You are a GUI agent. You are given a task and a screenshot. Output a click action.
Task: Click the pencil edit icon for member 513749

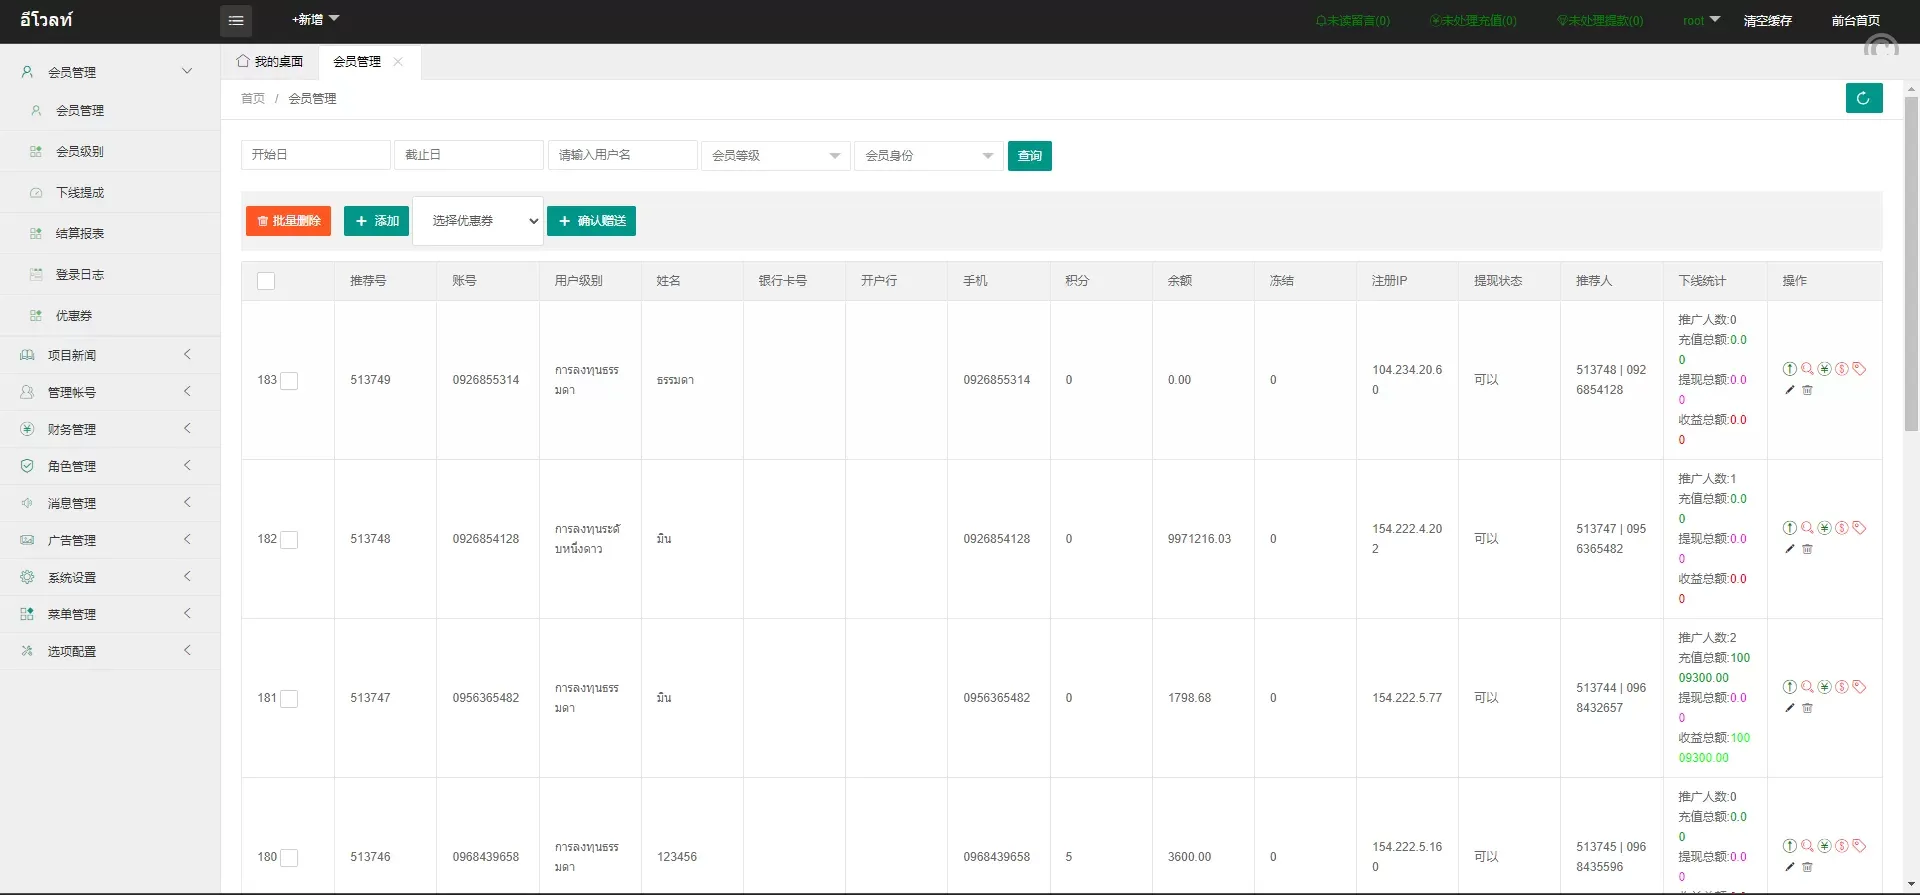pyautogui.click(x=1790, y=390)
